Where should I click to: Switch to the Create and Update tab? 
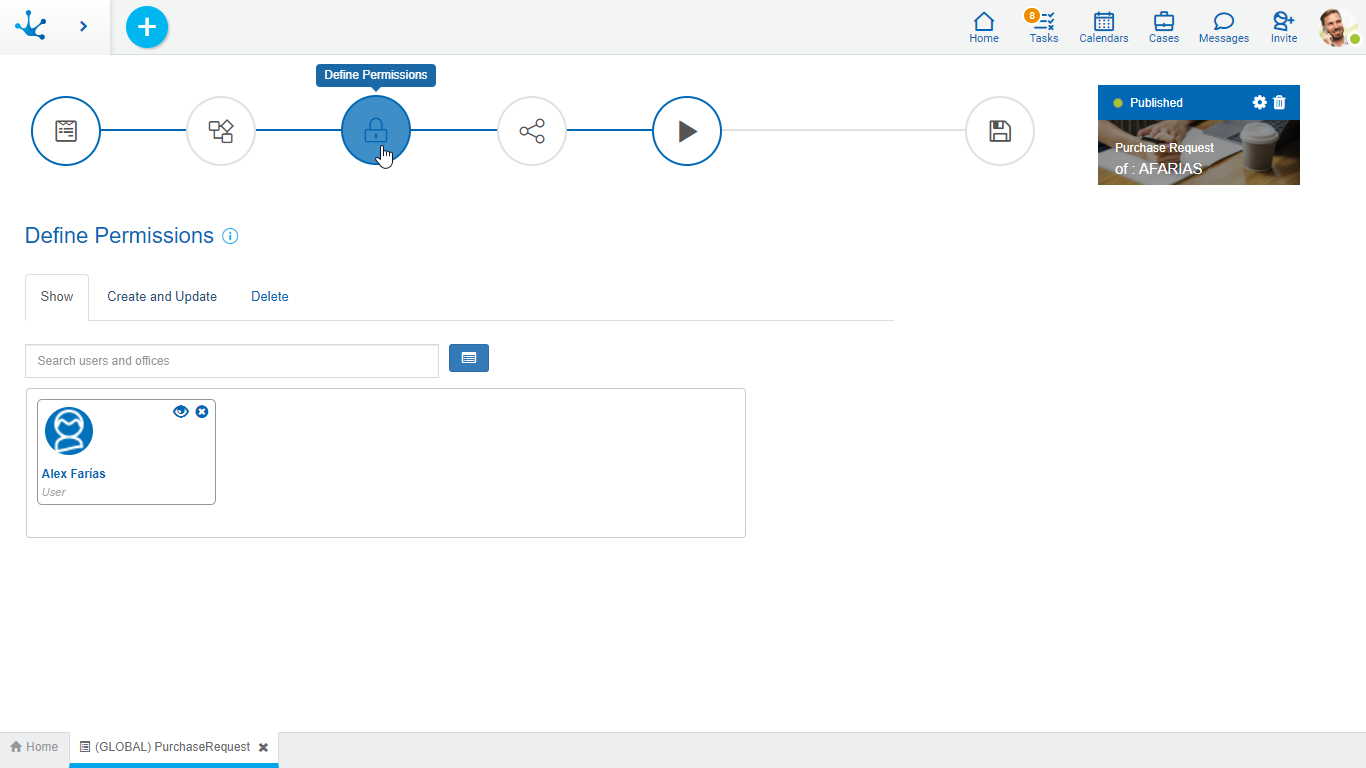[162, 297]
